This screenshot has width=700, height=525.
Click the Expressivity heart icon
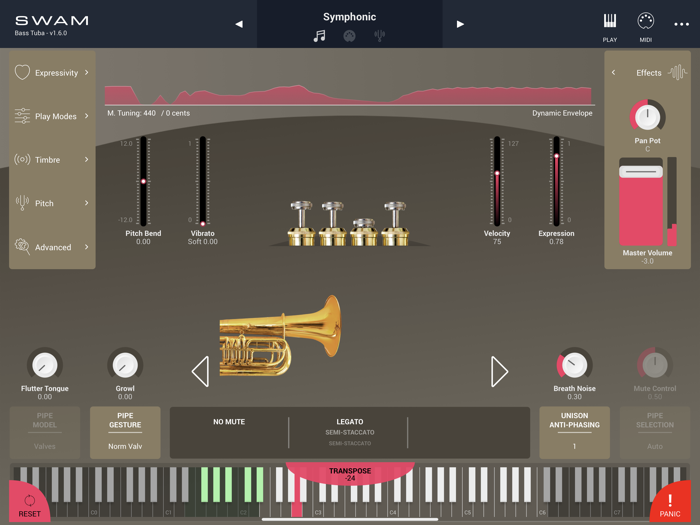click(22, 72)
